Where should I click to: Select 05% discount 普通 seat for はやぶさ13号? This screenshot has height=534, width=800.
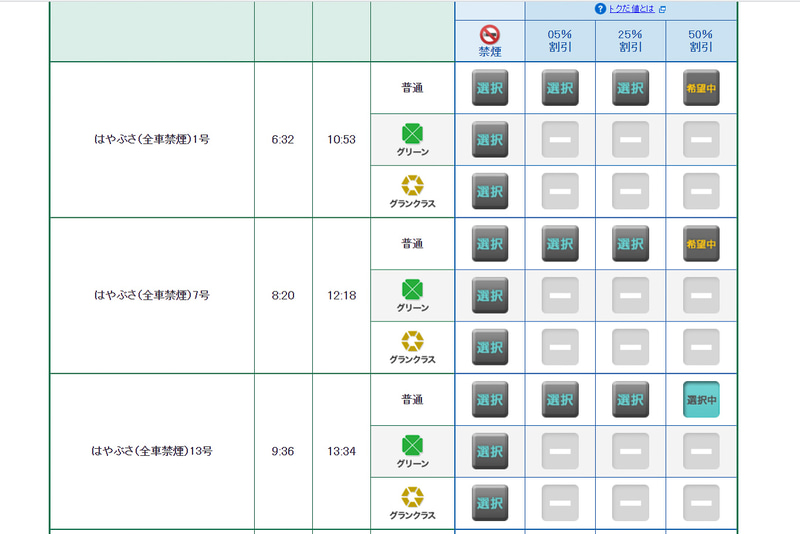point(560,400)
